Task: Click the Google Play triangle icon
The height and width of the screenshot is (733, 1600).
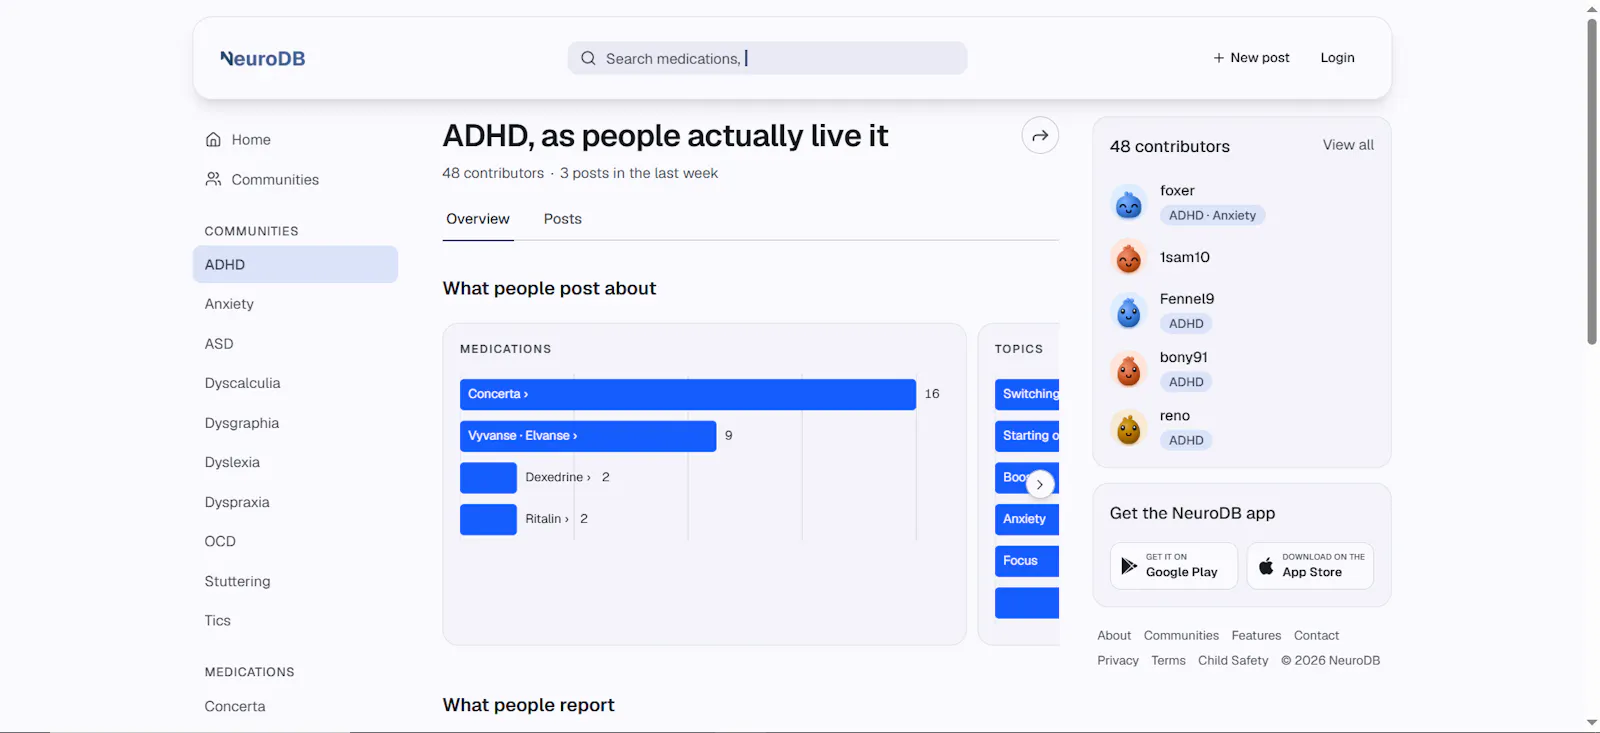Action: click(1129, 566)
